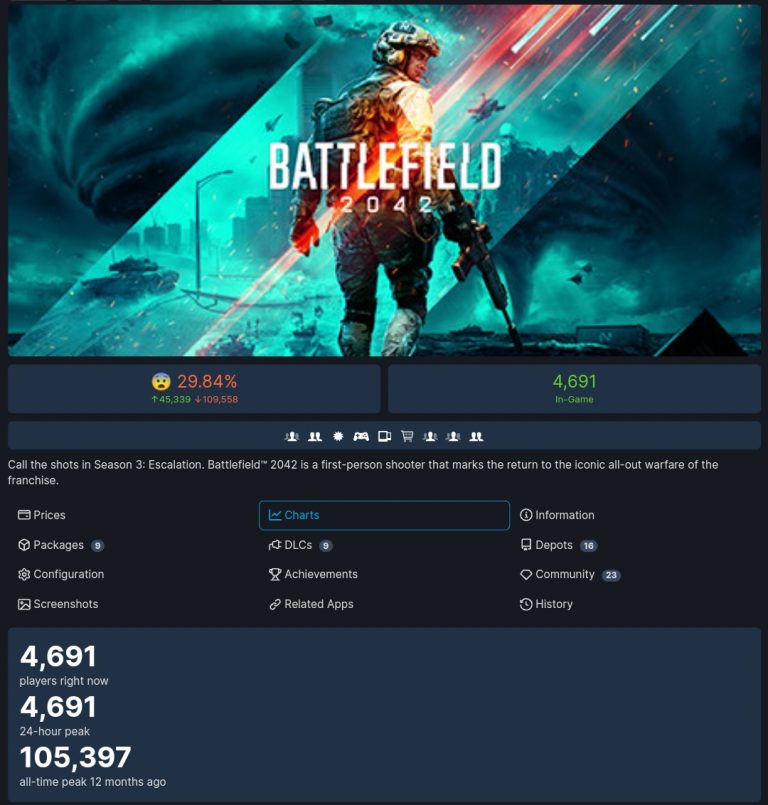This screenshot has height=805, width=768.
Task: Click the green In-Game player count box
Action: [x=574, y=389]
